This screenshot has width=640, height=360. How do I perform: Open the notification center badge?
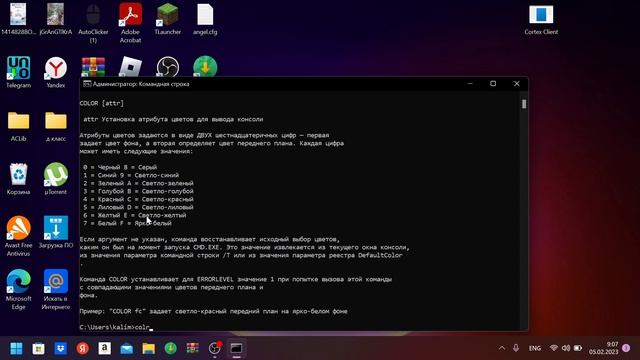pyautogui.click(x=626, y=348)
